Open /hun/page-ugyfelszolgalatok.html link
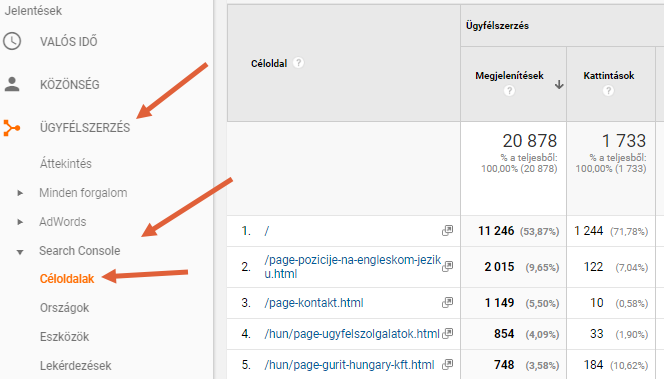664x379 pixels. [352, 334]
